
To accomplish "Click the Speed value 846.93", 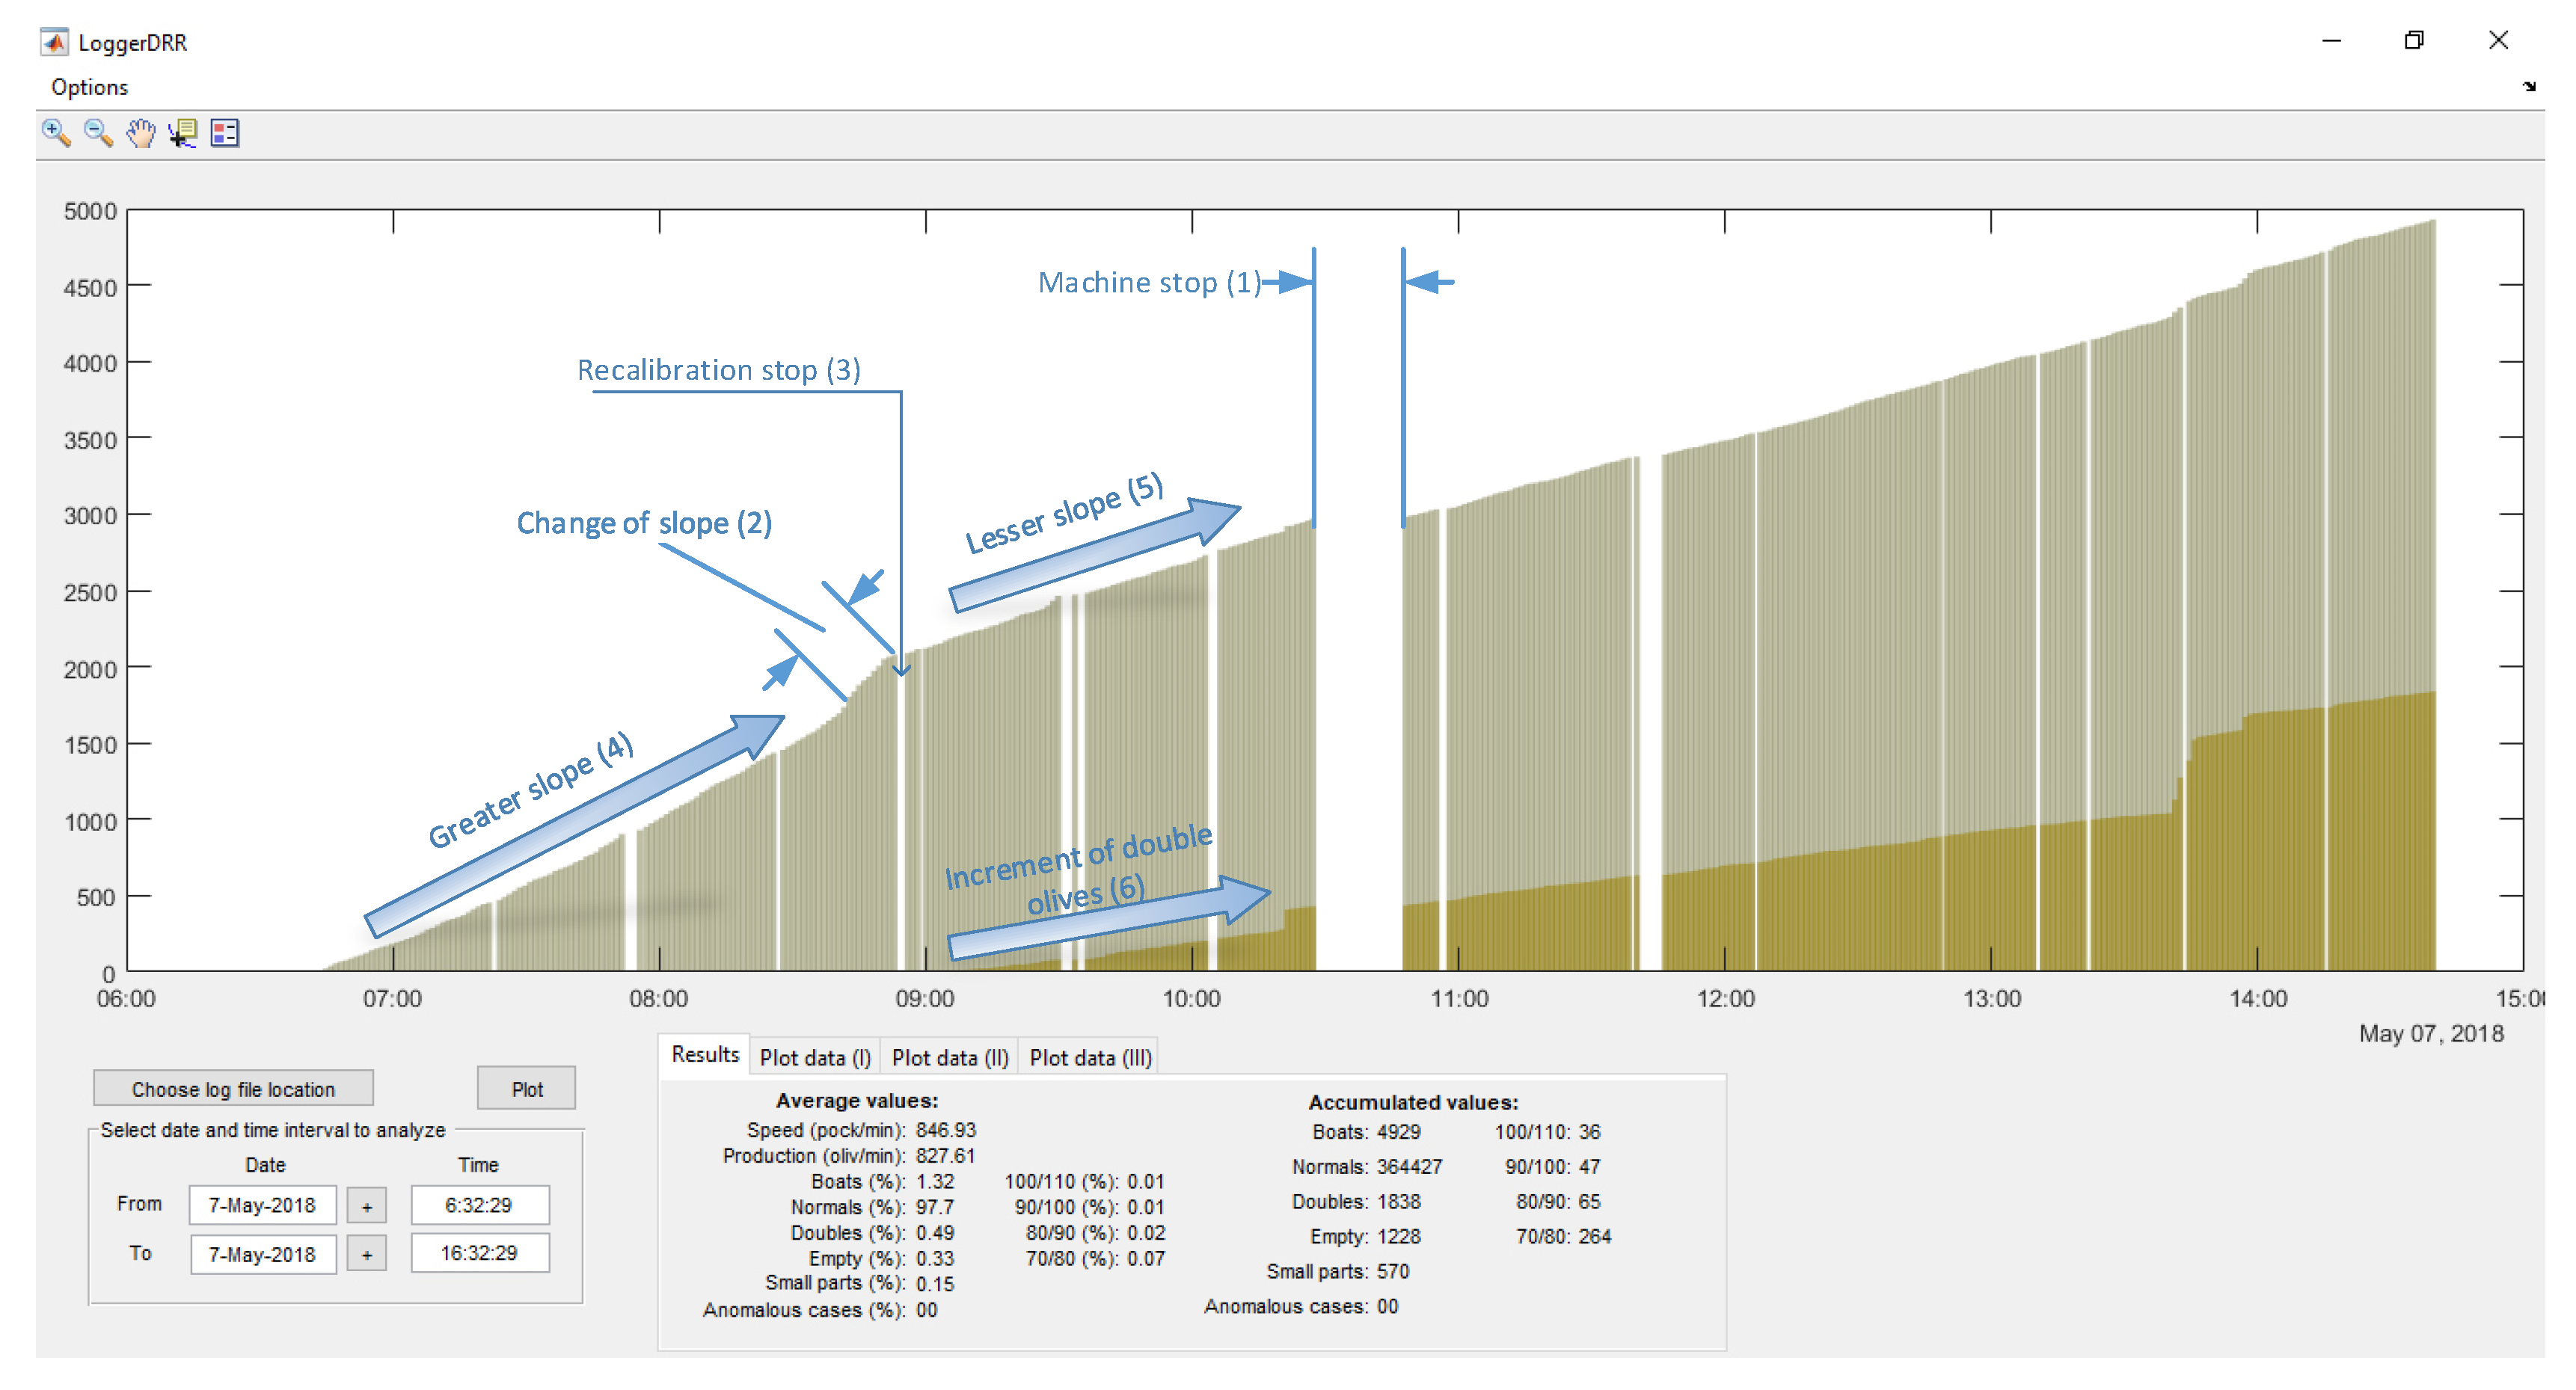I will [946, 1130].
